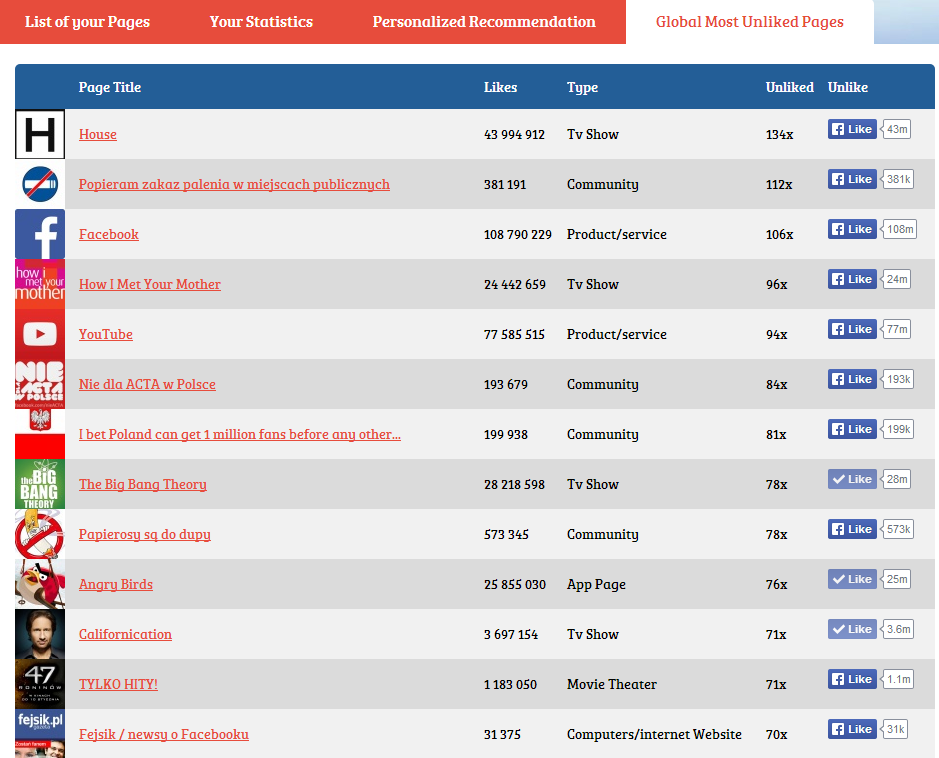This screenshot has width=939, height=758.
Task: Click the How I Met Your Mother thumbnail
Action: coord(40,284)
